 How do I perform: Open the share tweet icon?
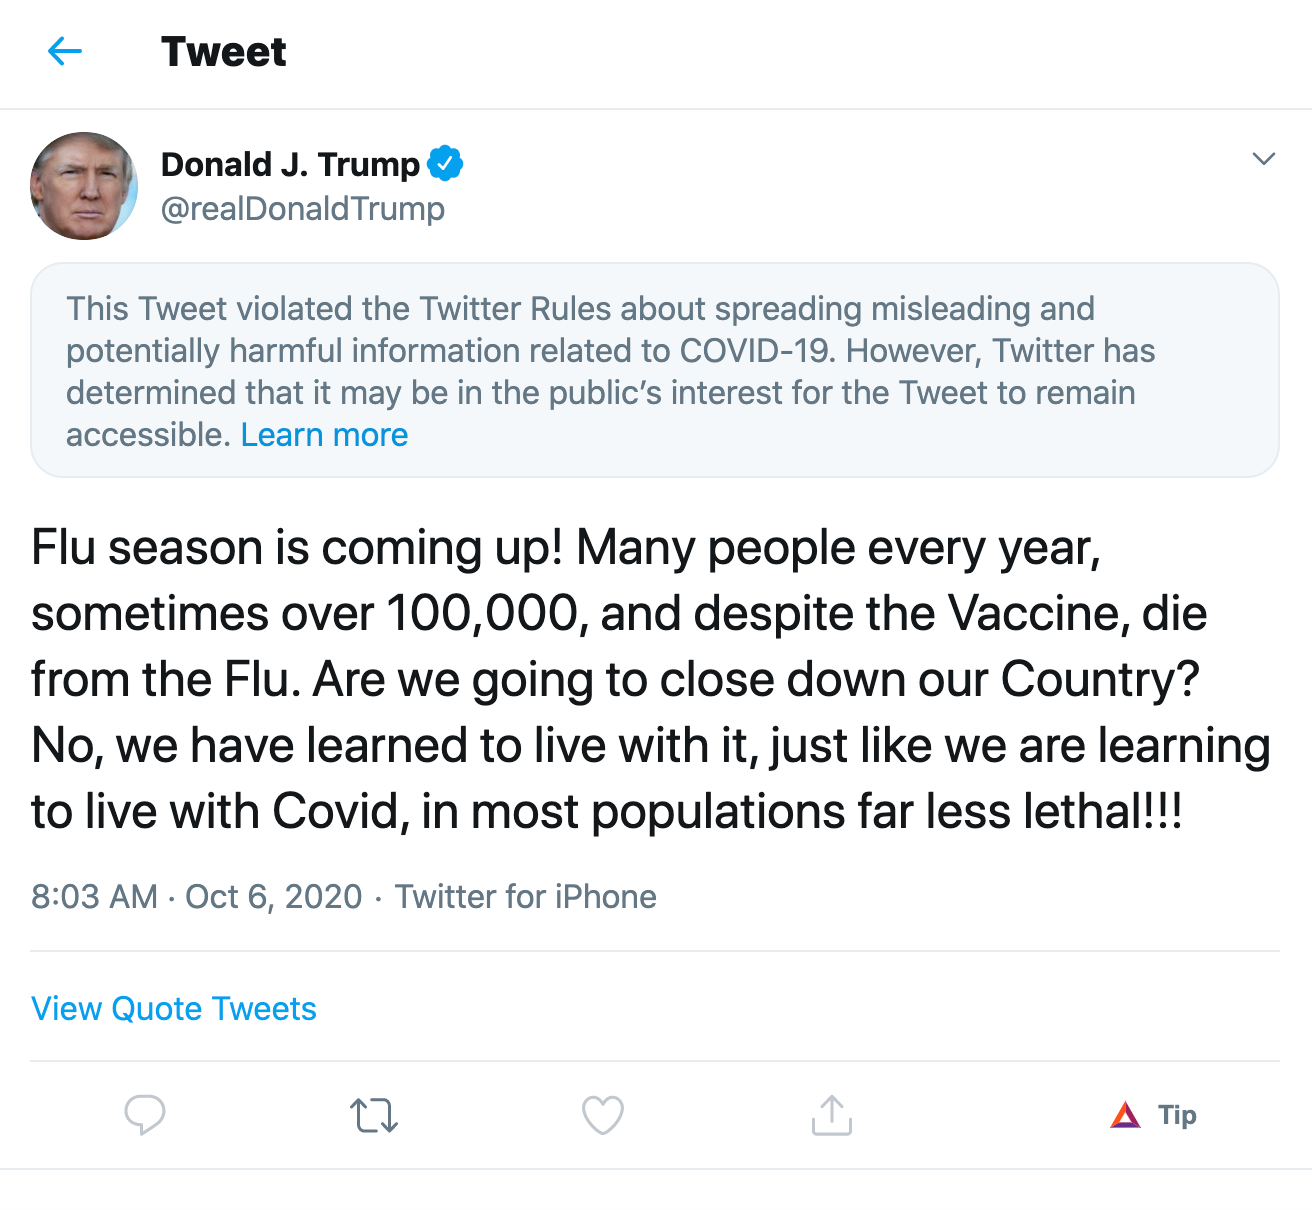tap(832, 1115)
